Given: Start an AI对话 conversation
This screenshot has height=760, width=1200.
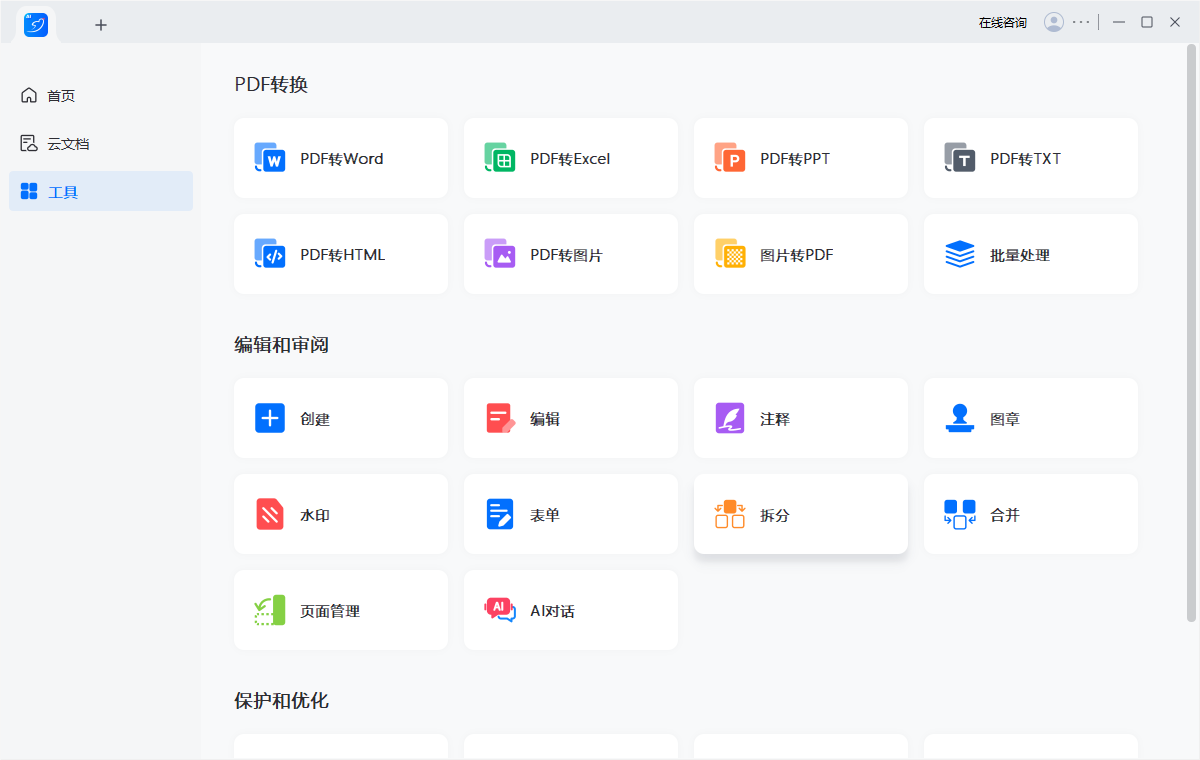Looking at the screenshot, I should [x=570, y=610].
